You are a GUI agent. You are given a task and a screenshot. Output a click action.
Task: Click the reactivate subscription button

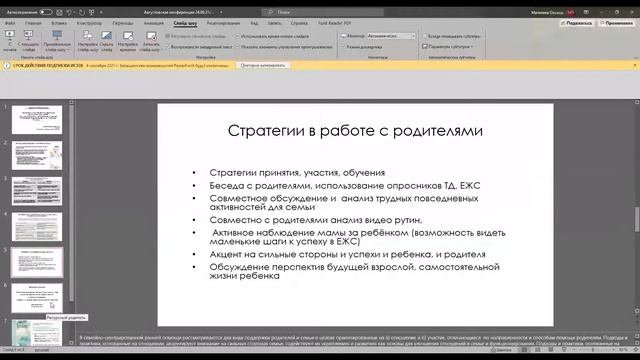coord(263,65)
